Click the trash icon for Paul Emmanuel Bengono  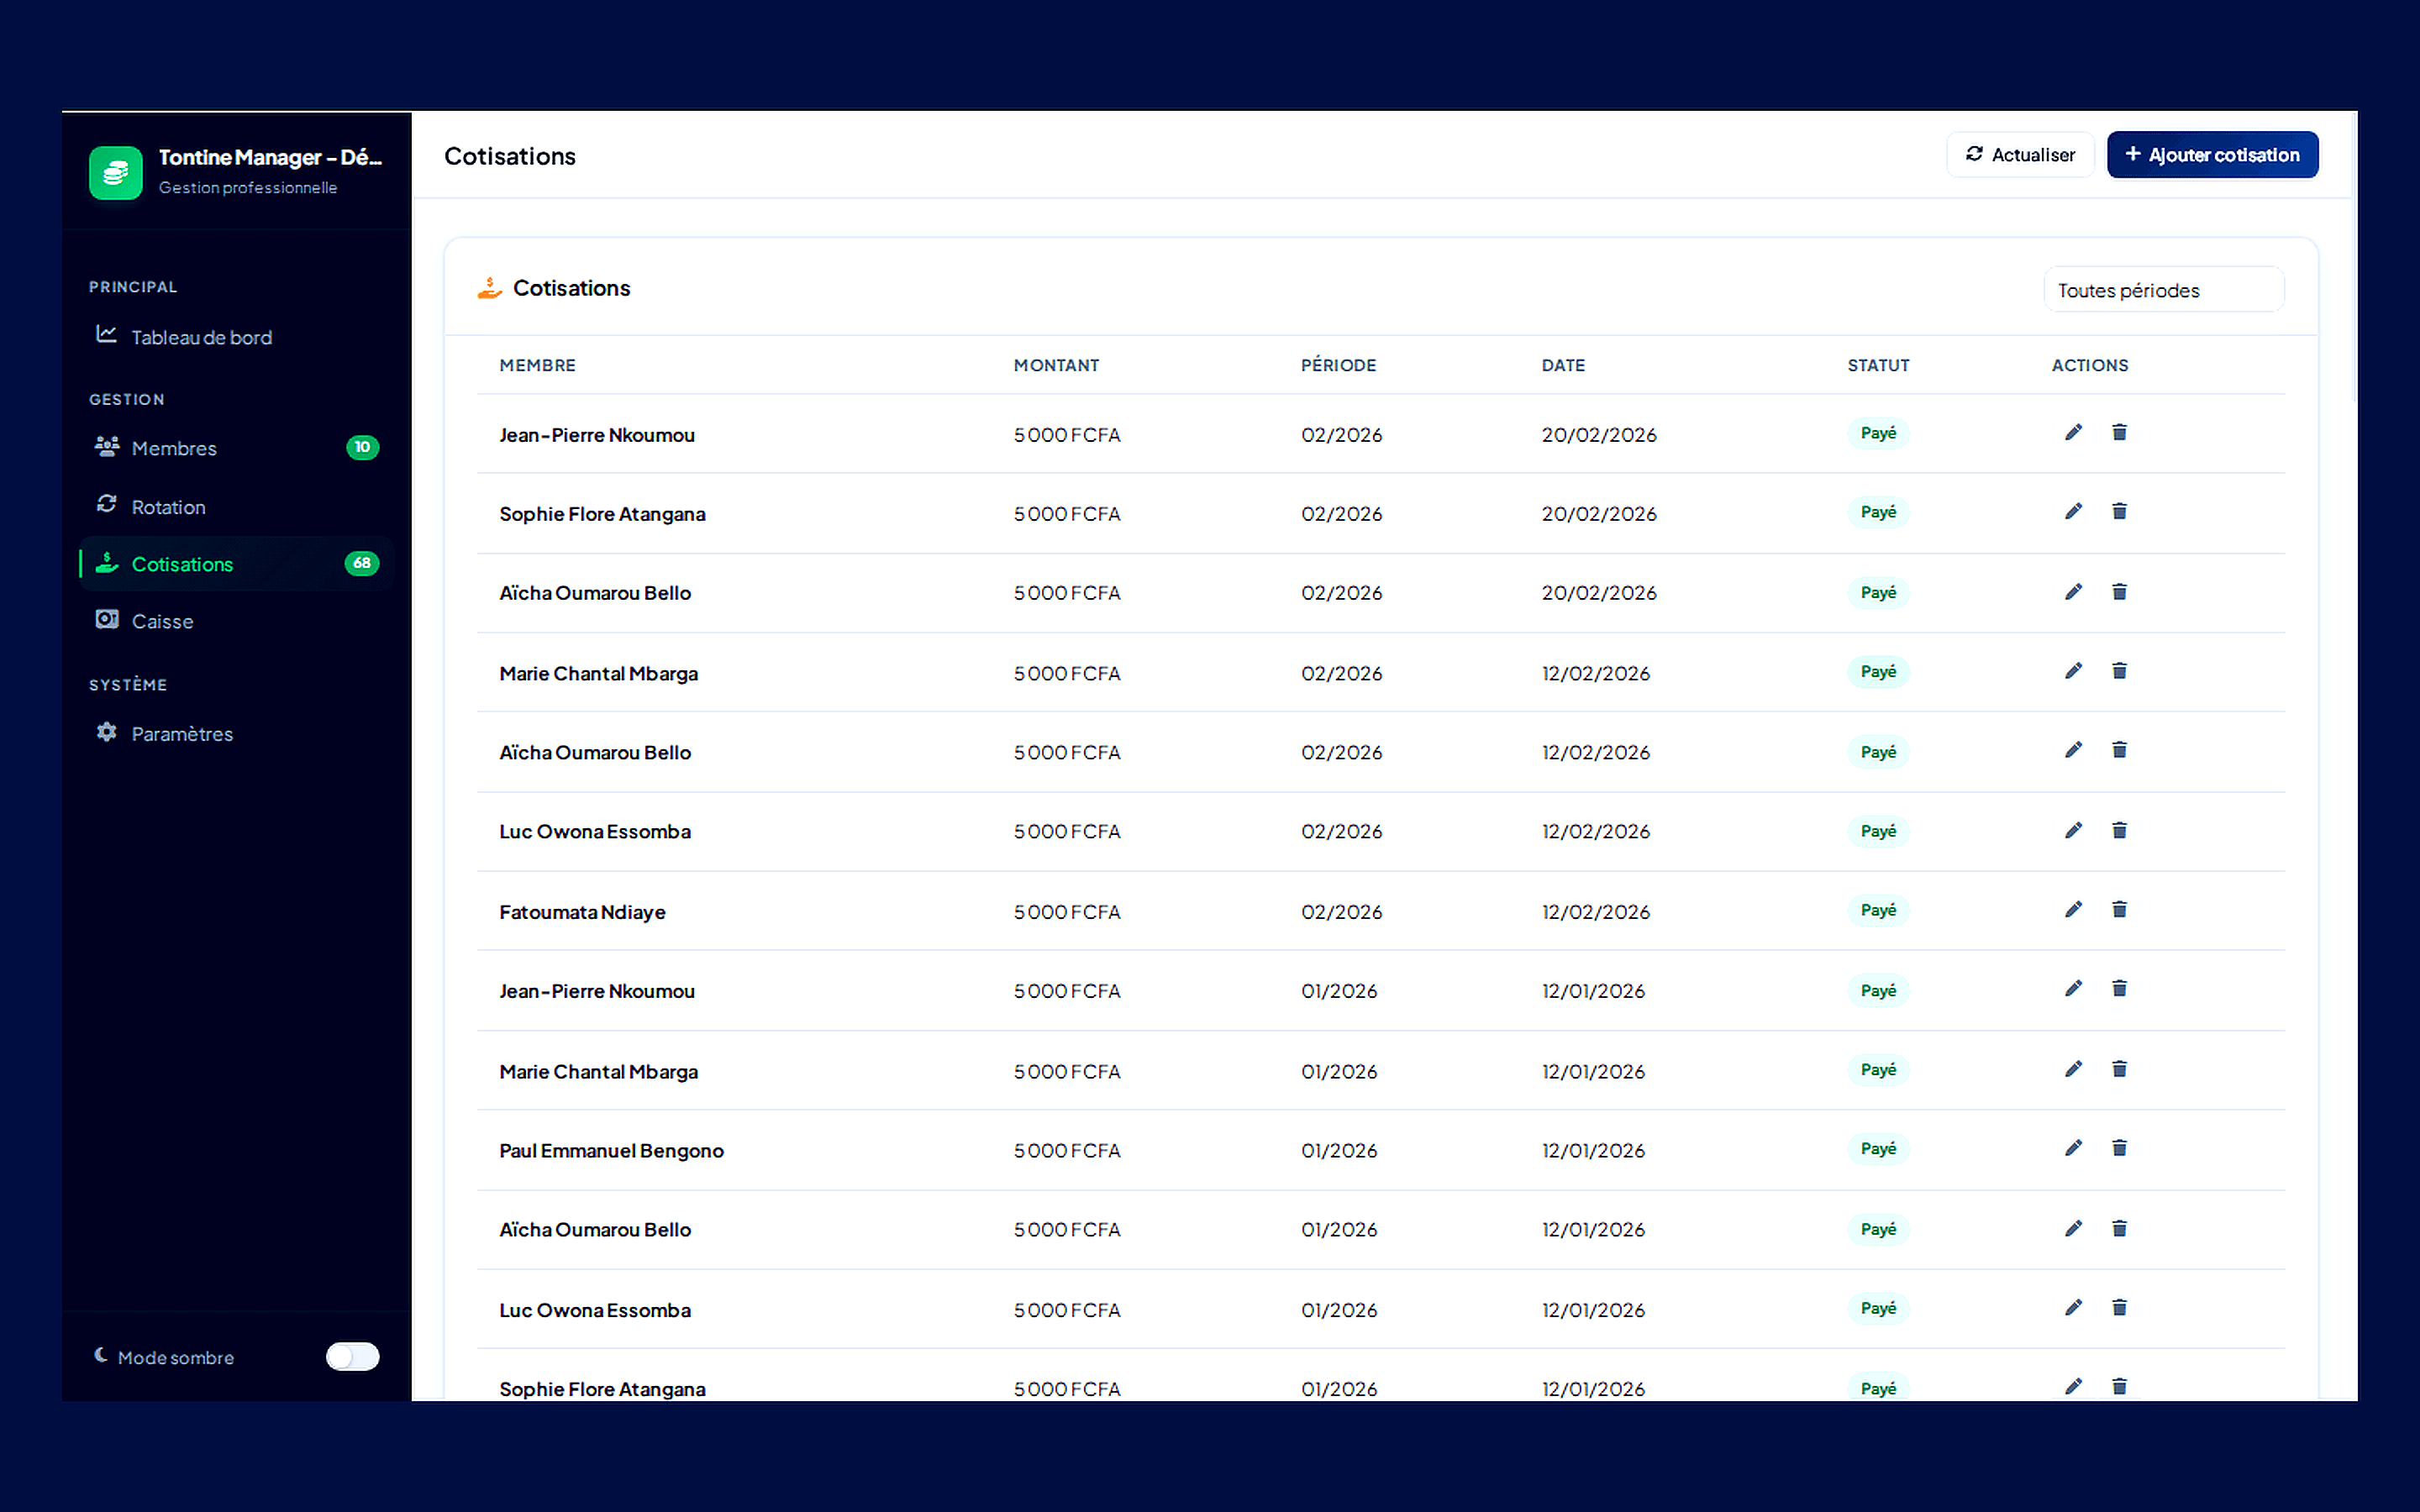(2119, 1147)
